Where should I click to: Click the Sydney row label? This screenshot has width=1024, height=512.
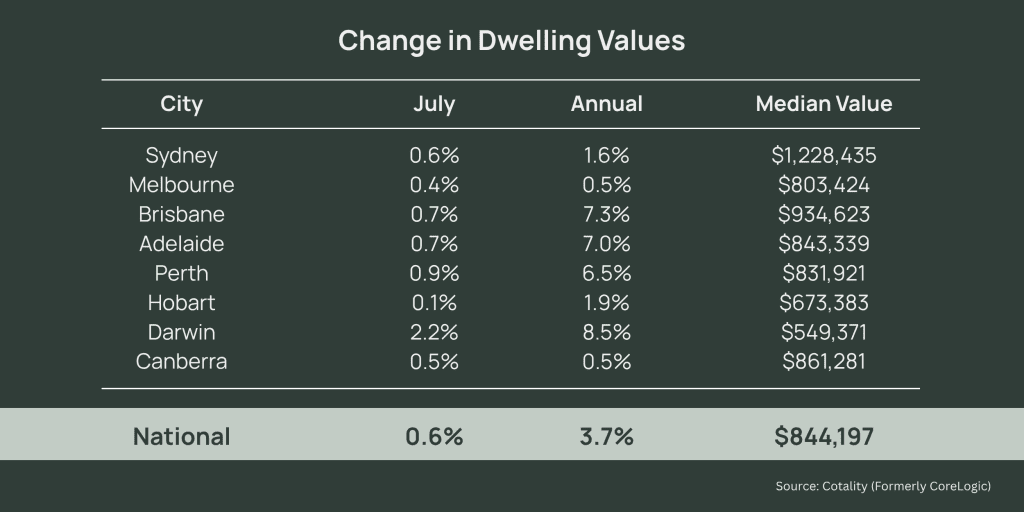[x=181, y=156]
